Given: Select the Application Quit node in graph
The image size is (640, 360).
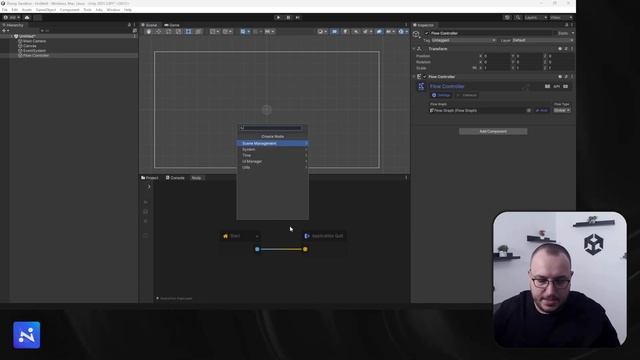Looking at the screenshot, I should (324, 236).
